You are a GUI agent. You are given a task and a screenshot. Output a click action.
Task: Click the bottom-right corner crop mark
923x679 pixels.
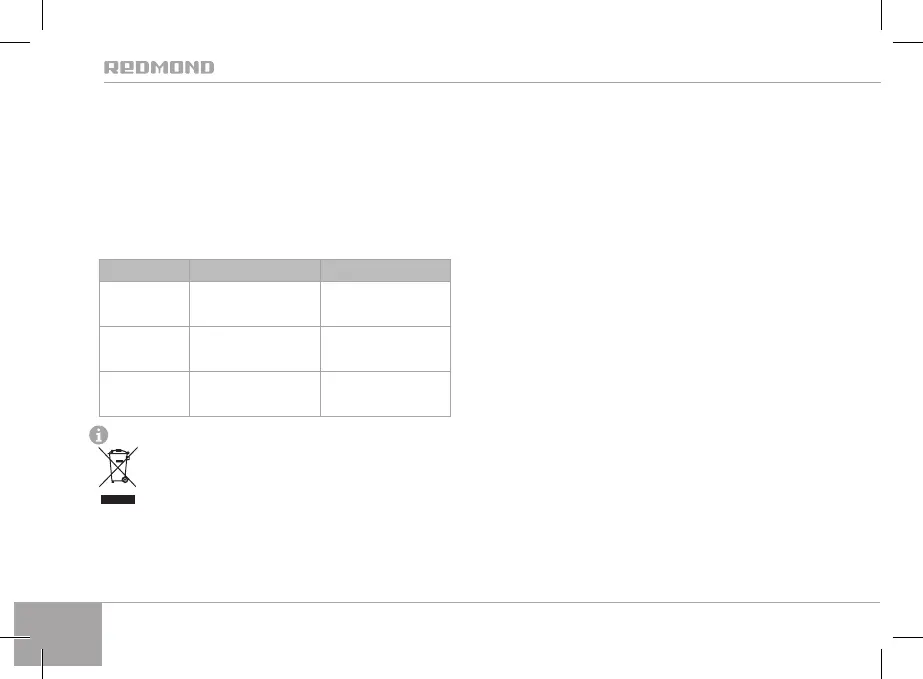click(881, 638)
